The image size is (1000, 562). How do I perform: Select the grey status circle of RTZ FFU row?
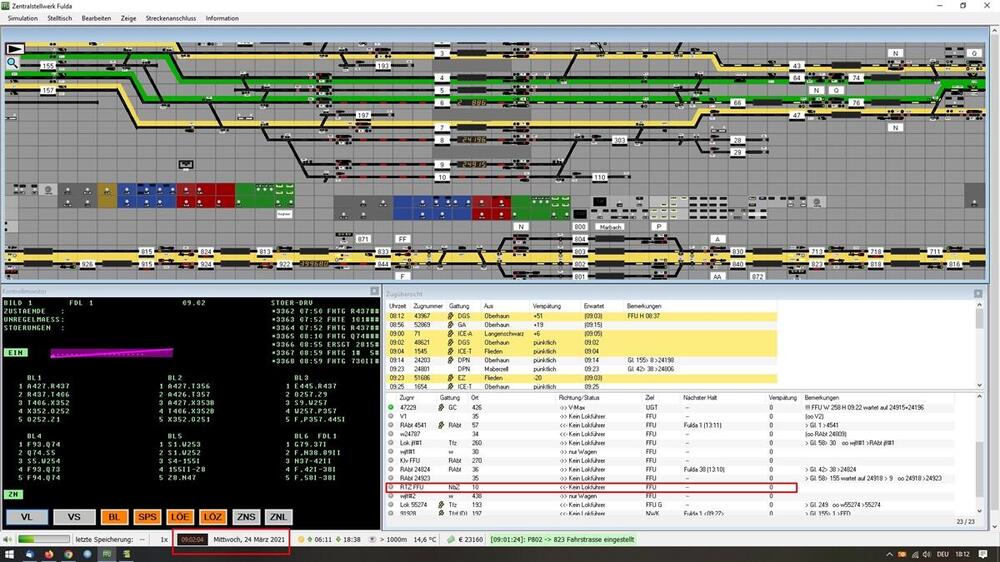[391, 487]
